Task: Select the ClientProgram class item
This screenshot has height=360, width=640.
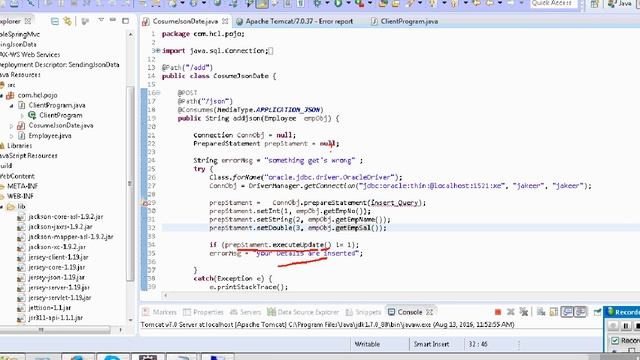Action: (x=61, y=116)
